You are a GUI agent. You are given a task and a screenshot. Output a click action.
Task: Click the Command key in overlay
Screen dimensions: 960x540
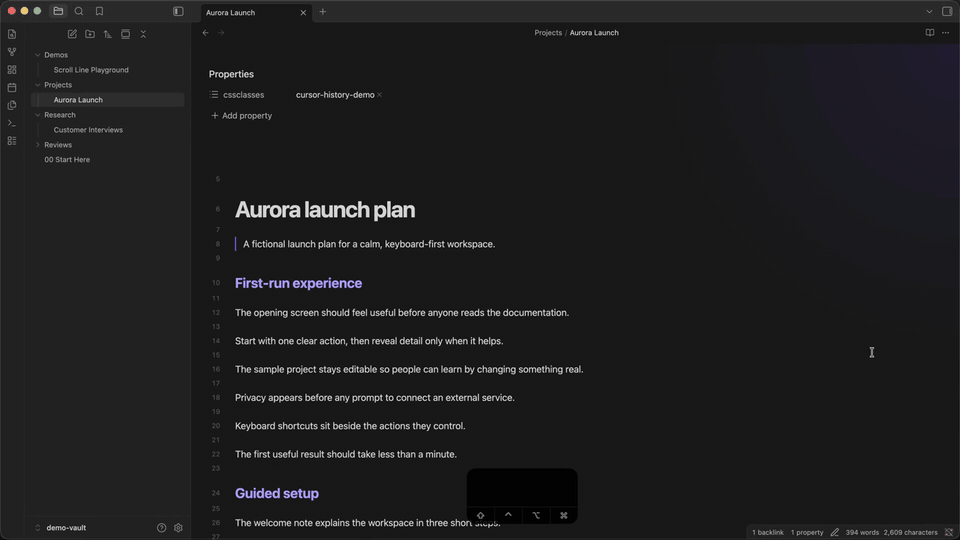(x=564, y=516)
